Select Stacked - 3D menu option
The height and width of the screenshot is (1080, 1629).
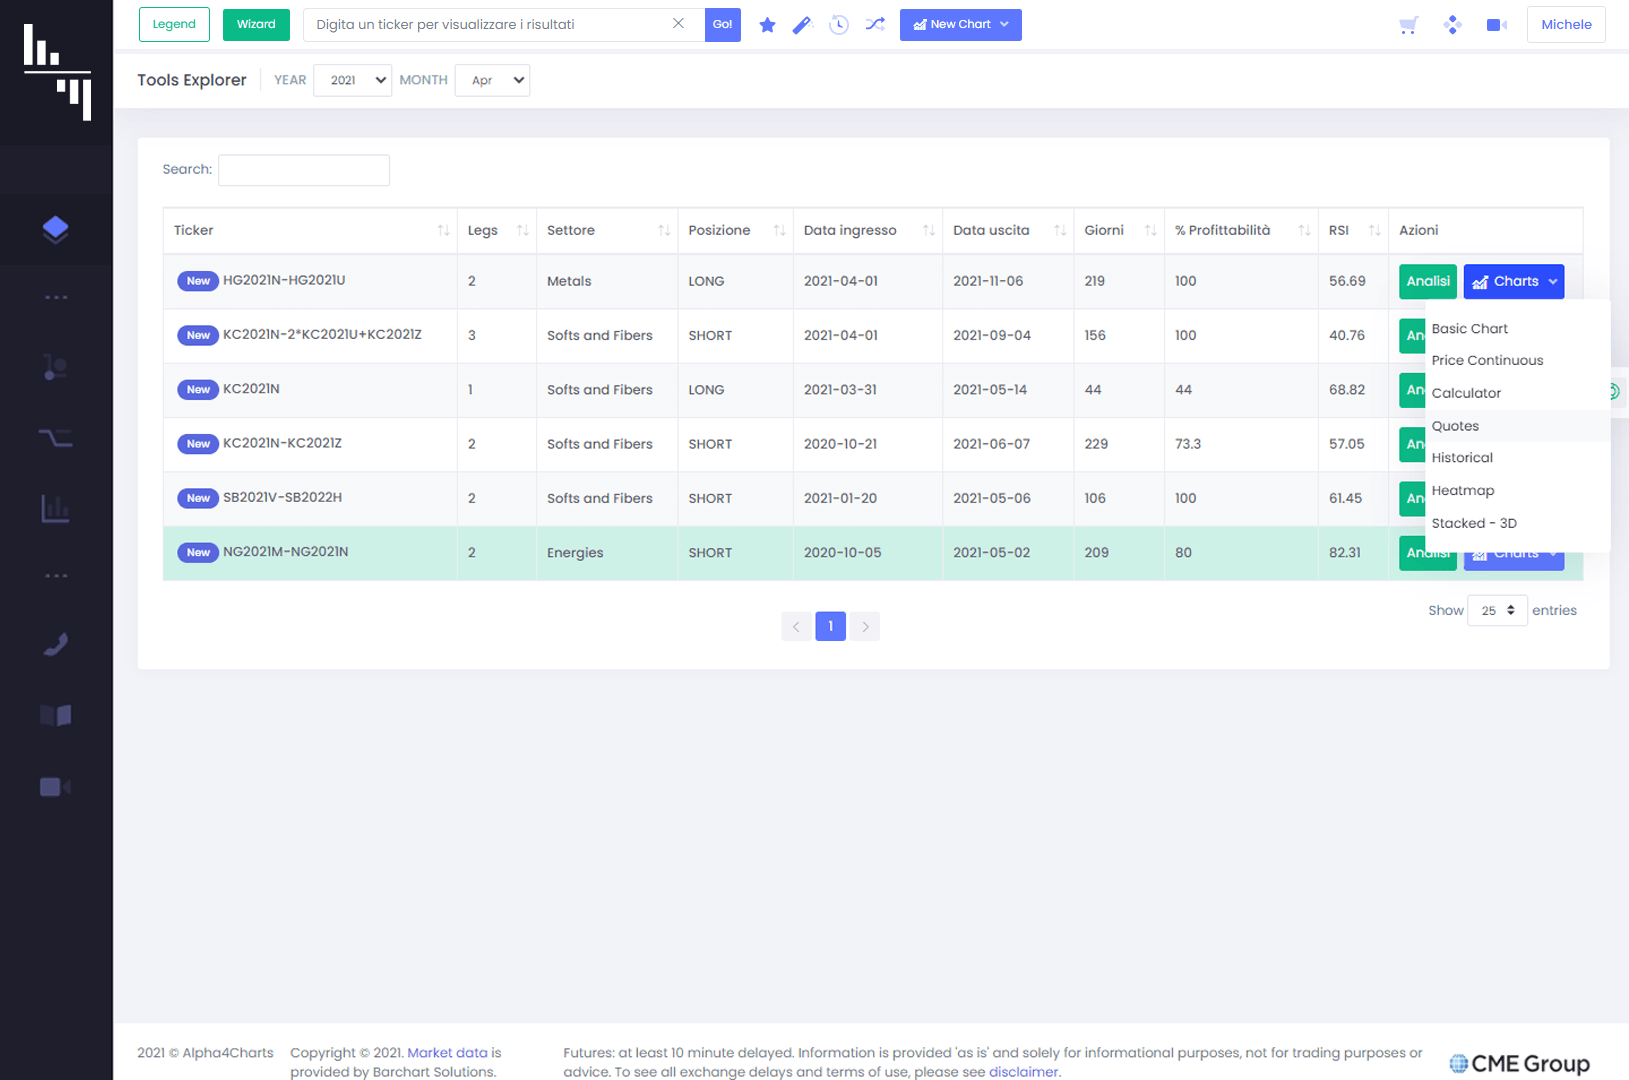[x=1473, y=523]
